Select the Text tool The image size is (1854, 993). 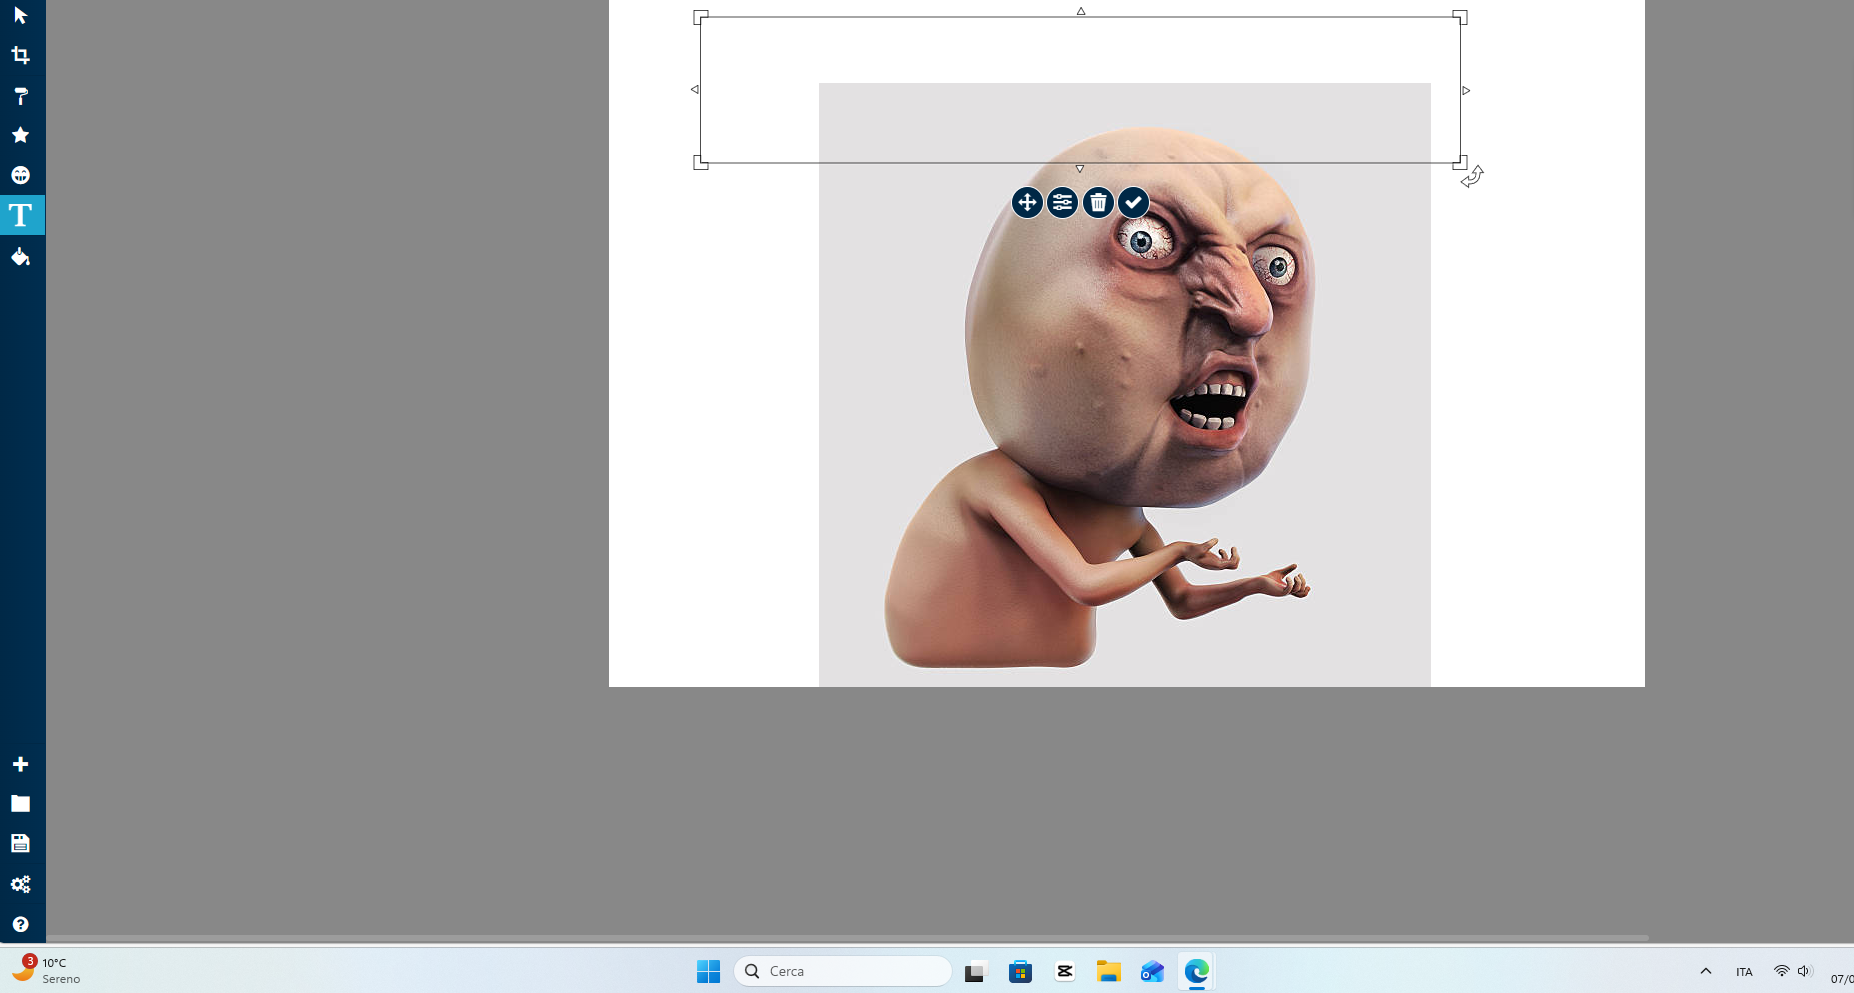[x=21, y=215]
